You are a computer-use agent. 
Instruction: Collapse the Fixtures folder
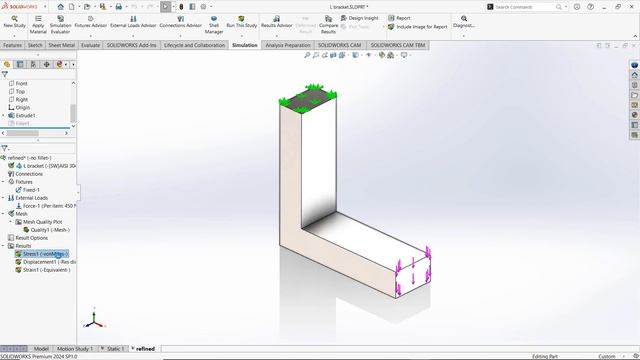[x=3, y=182]
